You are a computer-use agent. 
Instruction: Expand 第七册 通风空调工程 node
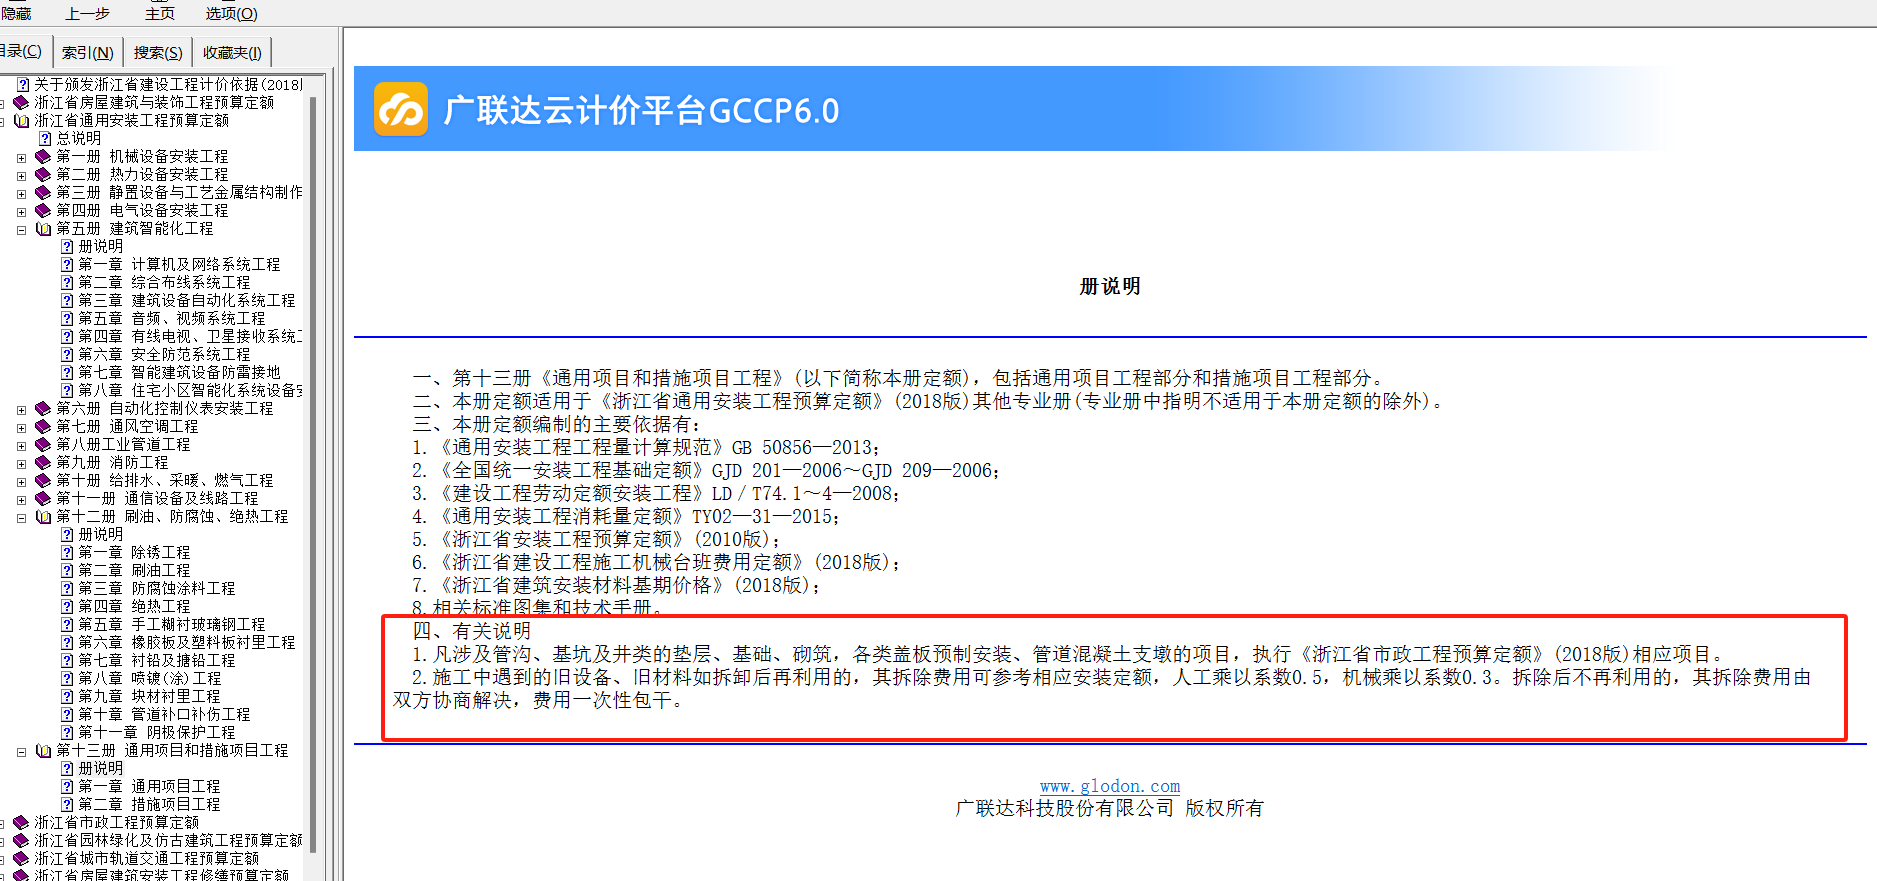tap(21, 427)
